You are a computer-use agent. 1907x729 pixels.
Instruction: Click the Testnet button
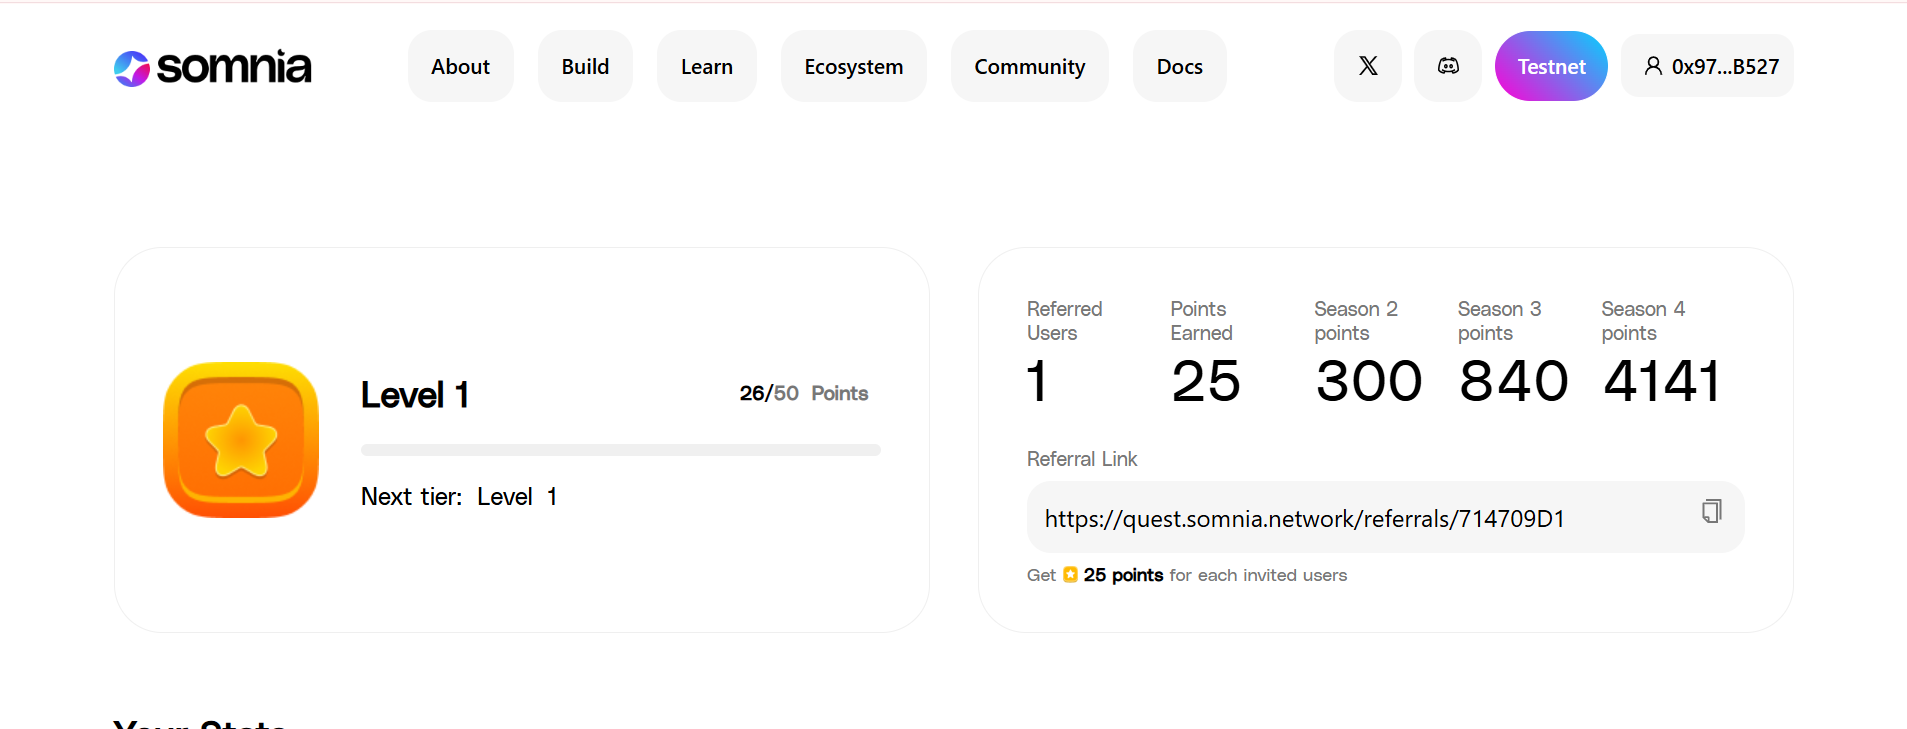pyautogui.click(x=1551, y=66)
